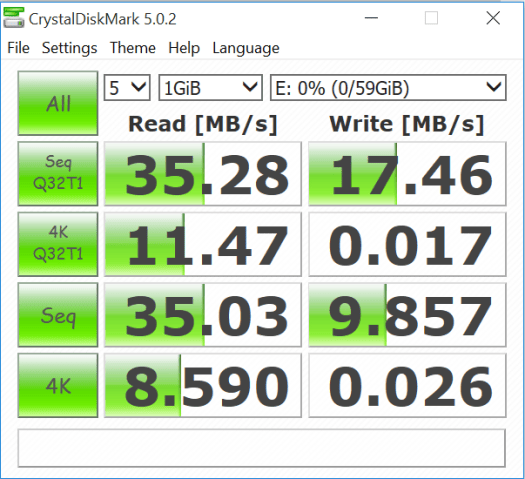The height and width of the screenshot is (479, 525).
Task: Open the File menu
Action: [x=18, y=48]
